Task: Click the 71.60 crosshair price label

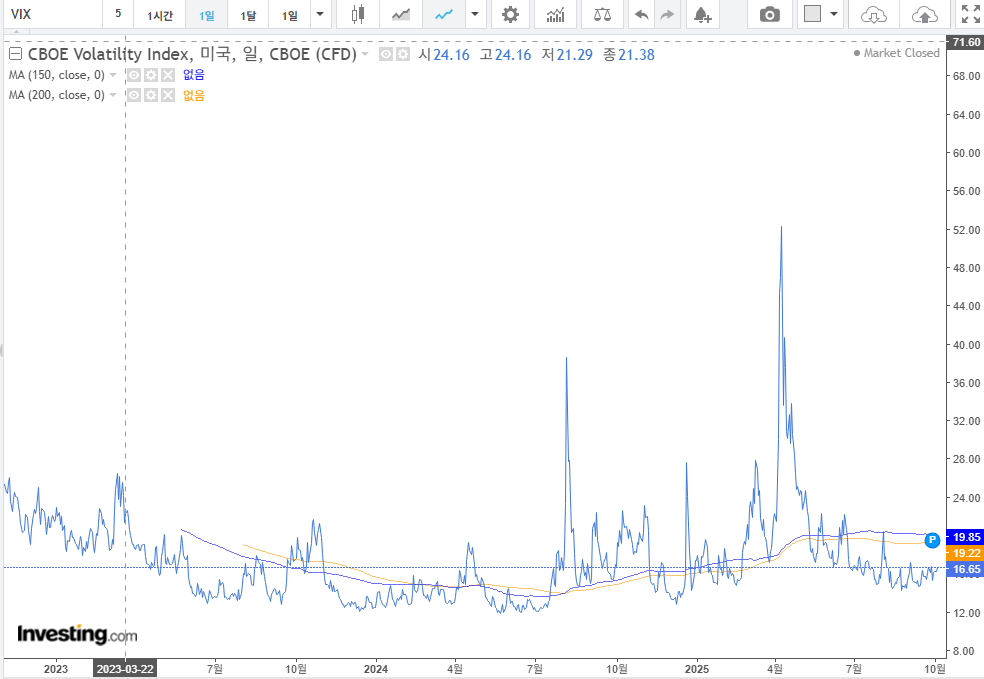Action: [966, 42]
